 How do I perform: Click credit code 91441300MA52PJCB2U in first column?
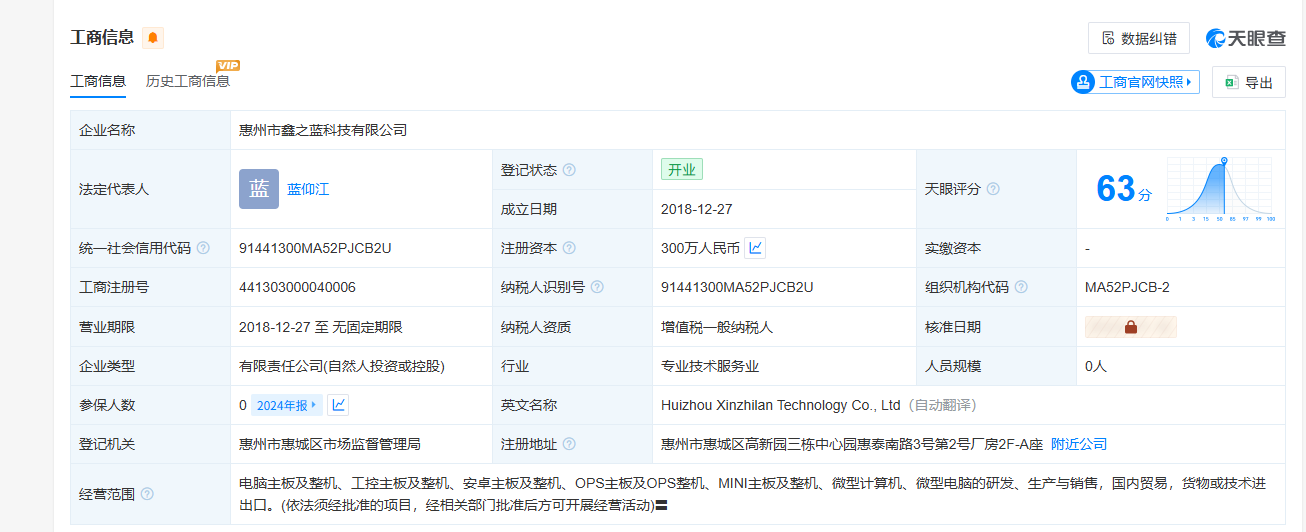[x=315, y=248]
